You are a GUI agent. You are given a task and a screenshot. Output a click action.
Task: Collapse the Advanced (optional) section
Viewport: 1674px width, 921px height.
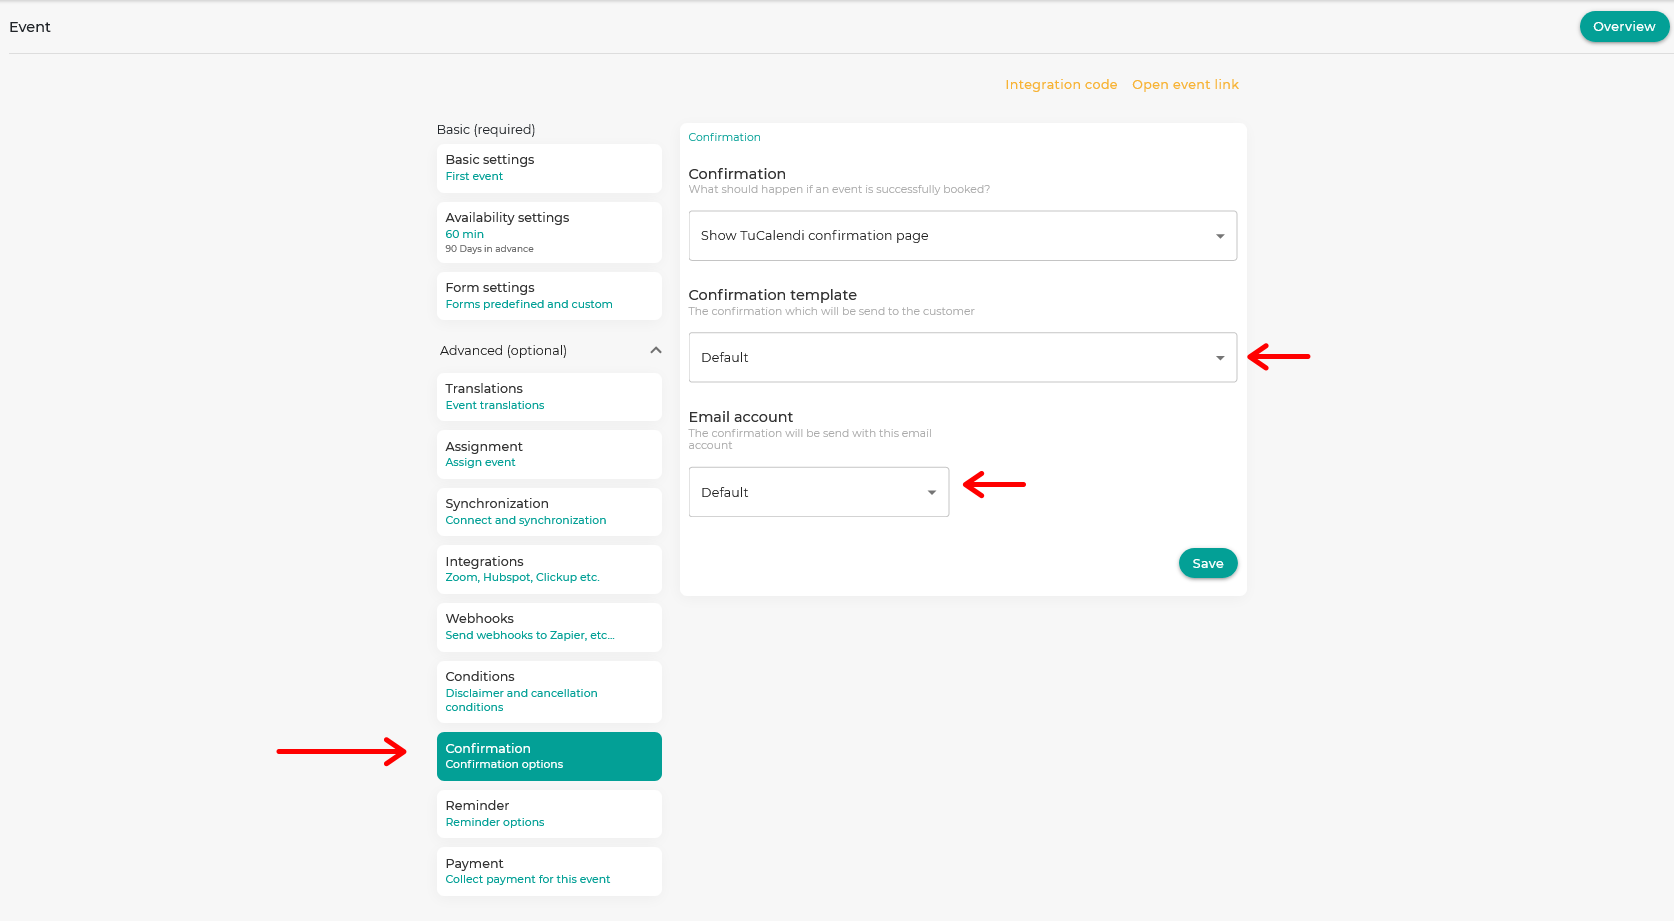coord(655,350)
